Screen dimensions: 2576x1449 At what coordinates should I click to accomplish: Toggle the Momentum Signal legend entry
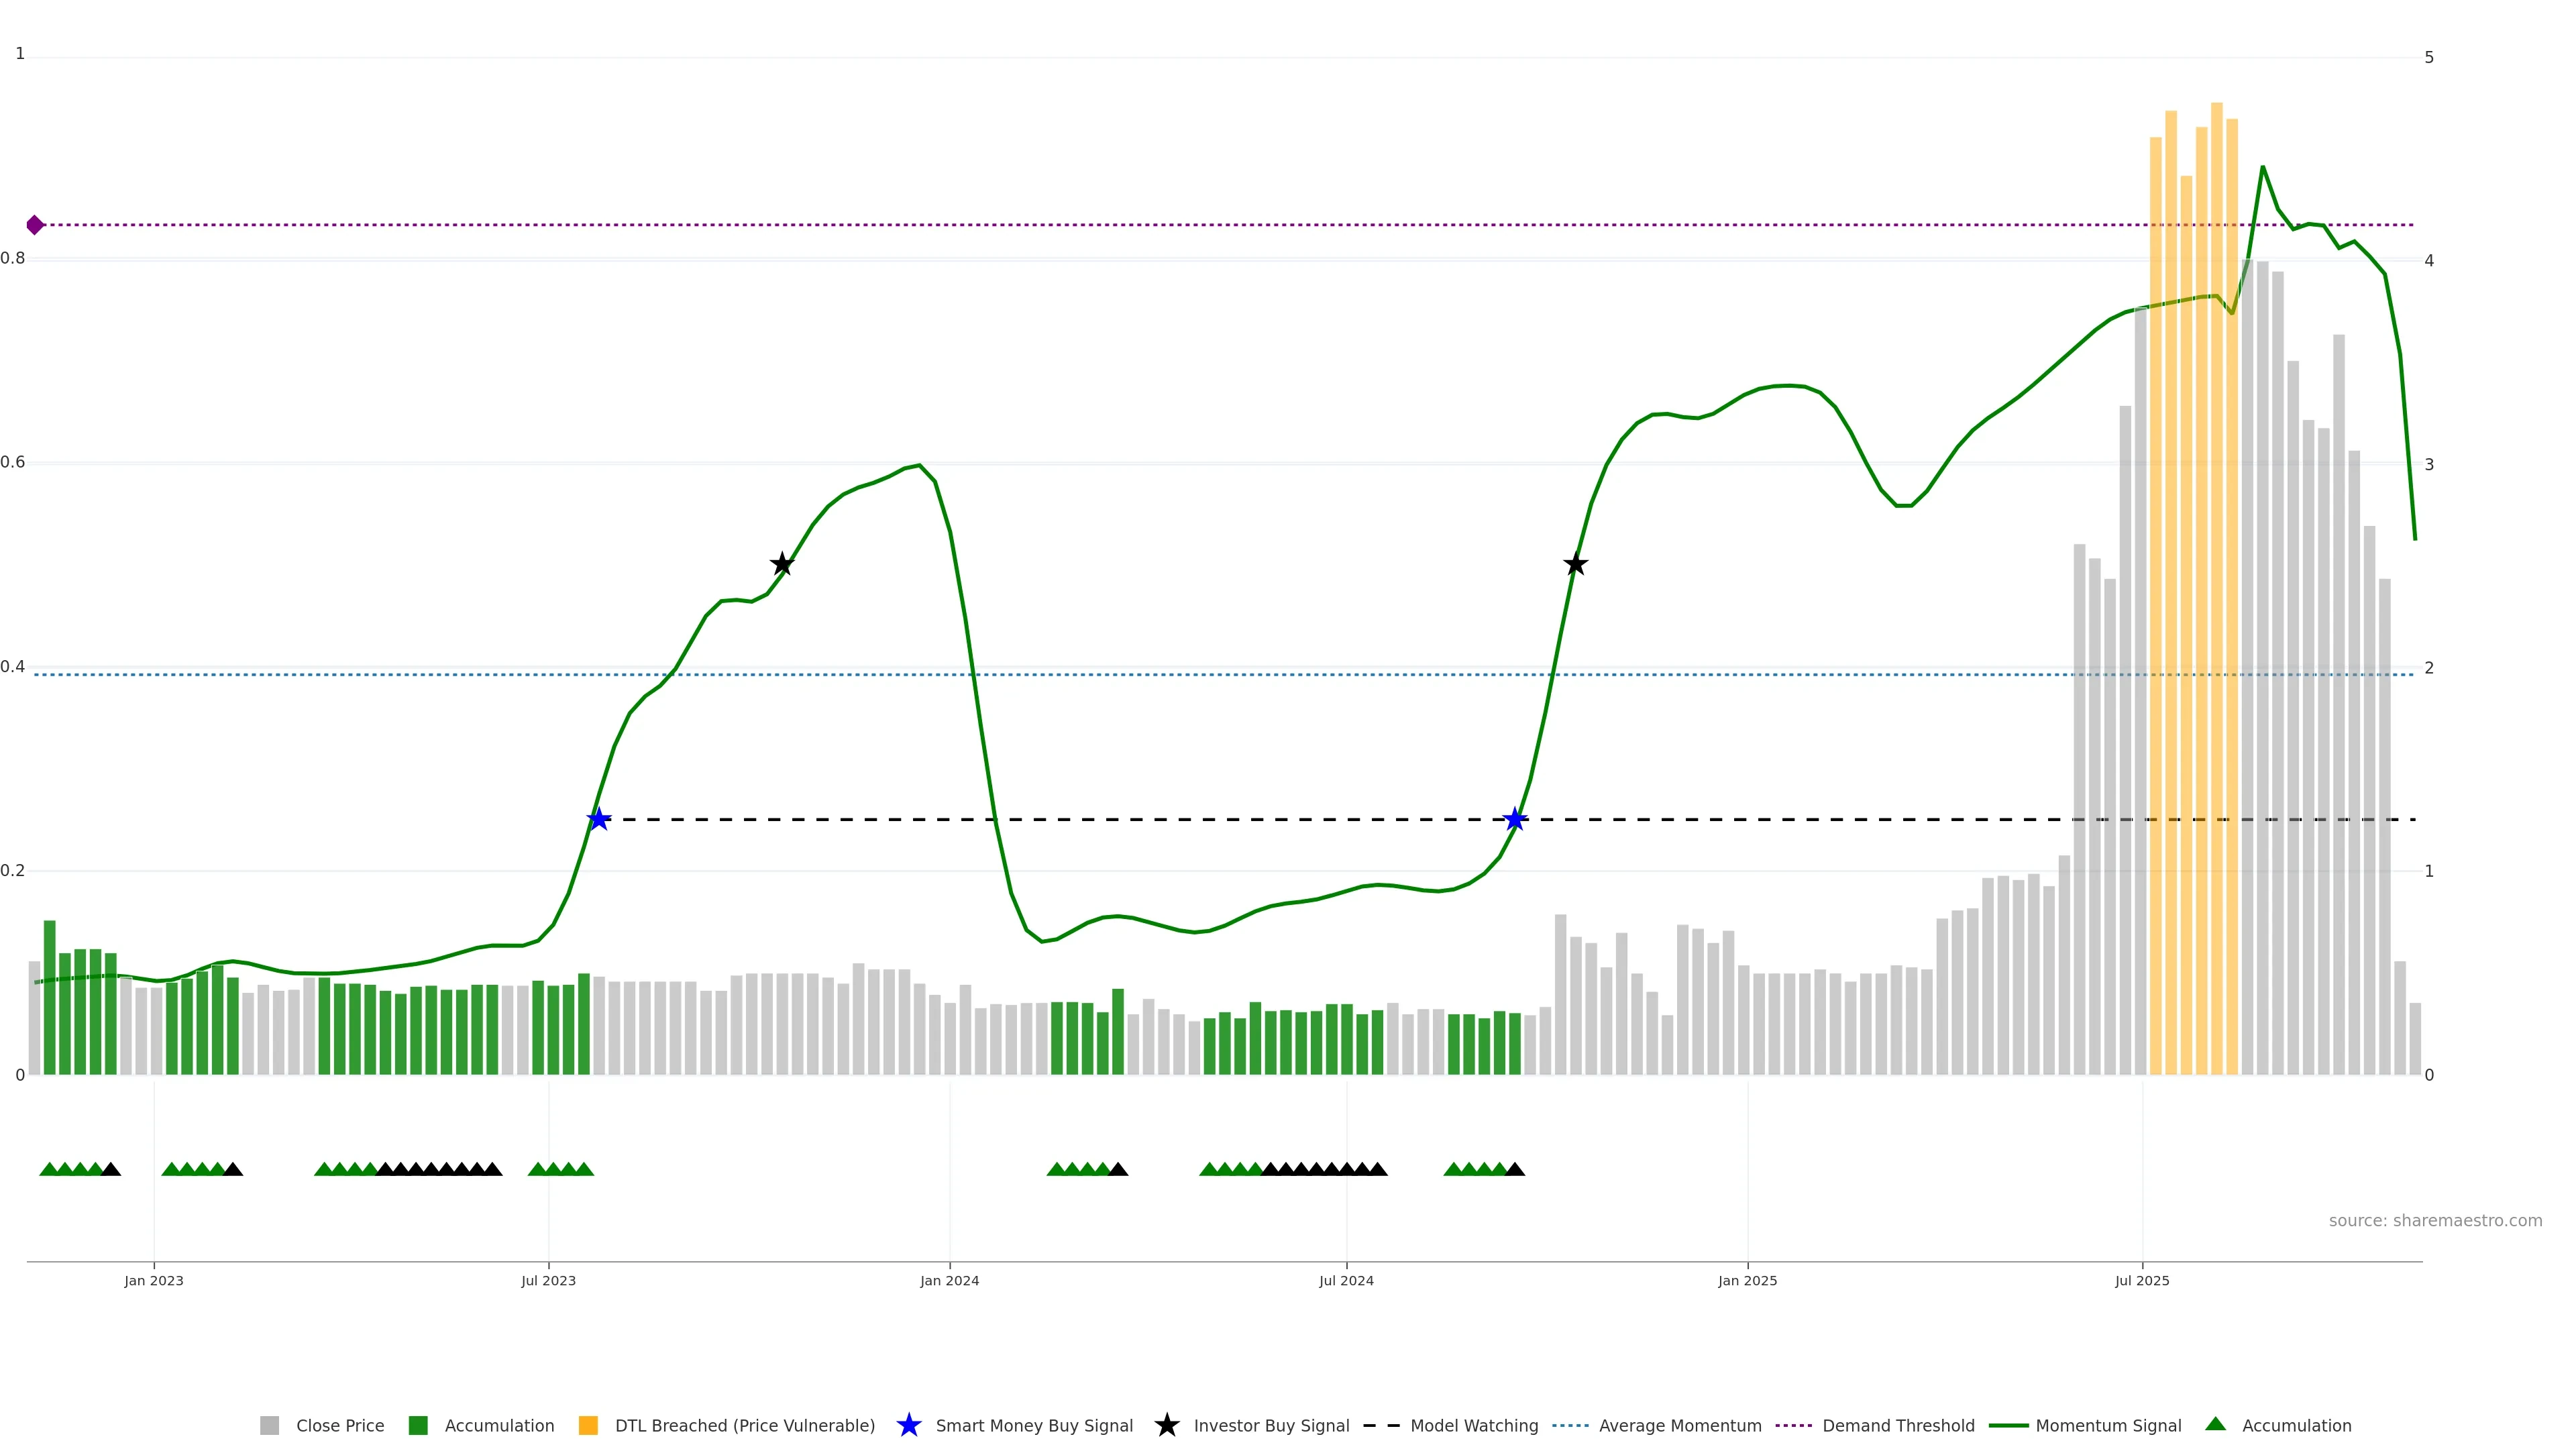2107,1425
